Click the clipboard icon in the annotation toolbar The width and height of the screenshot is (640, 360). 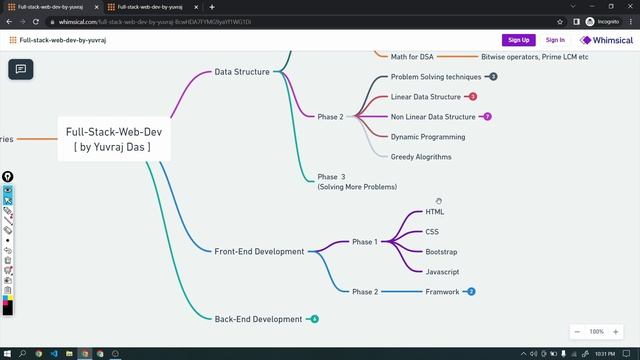[8, 290]
